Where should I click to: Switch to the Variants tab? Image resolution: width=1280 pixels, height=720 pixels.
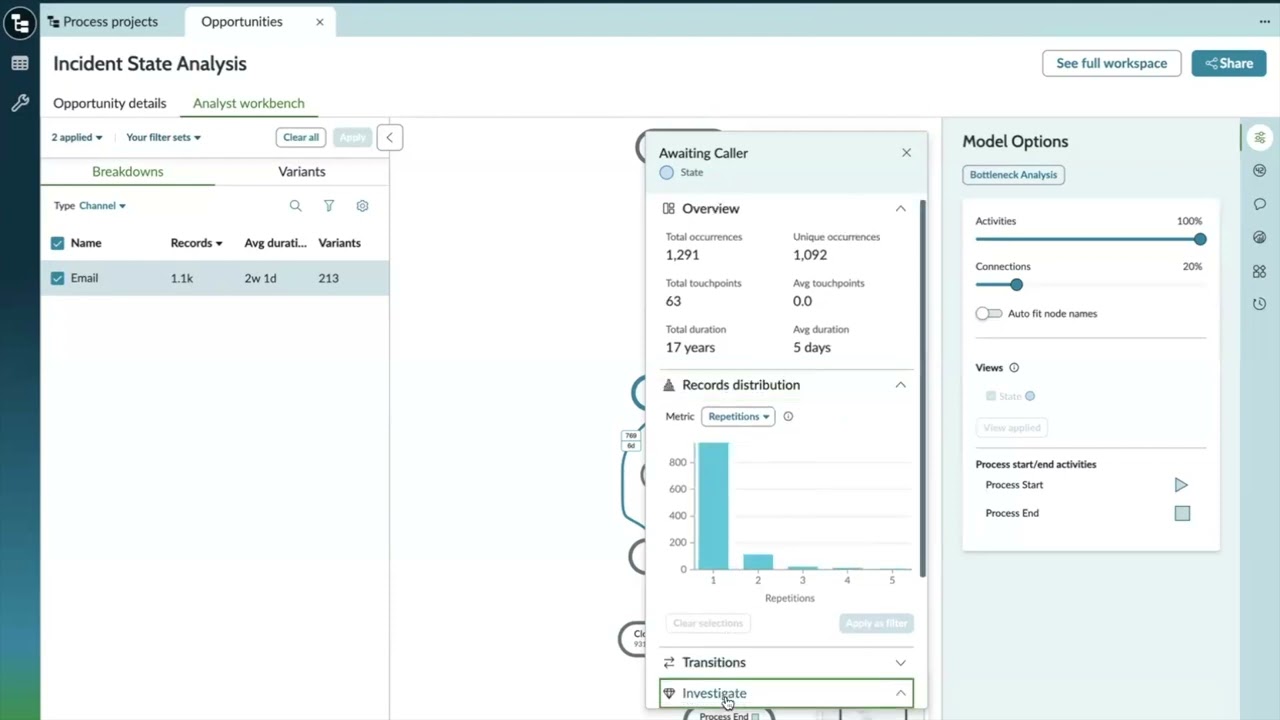(x=302, y=172)
